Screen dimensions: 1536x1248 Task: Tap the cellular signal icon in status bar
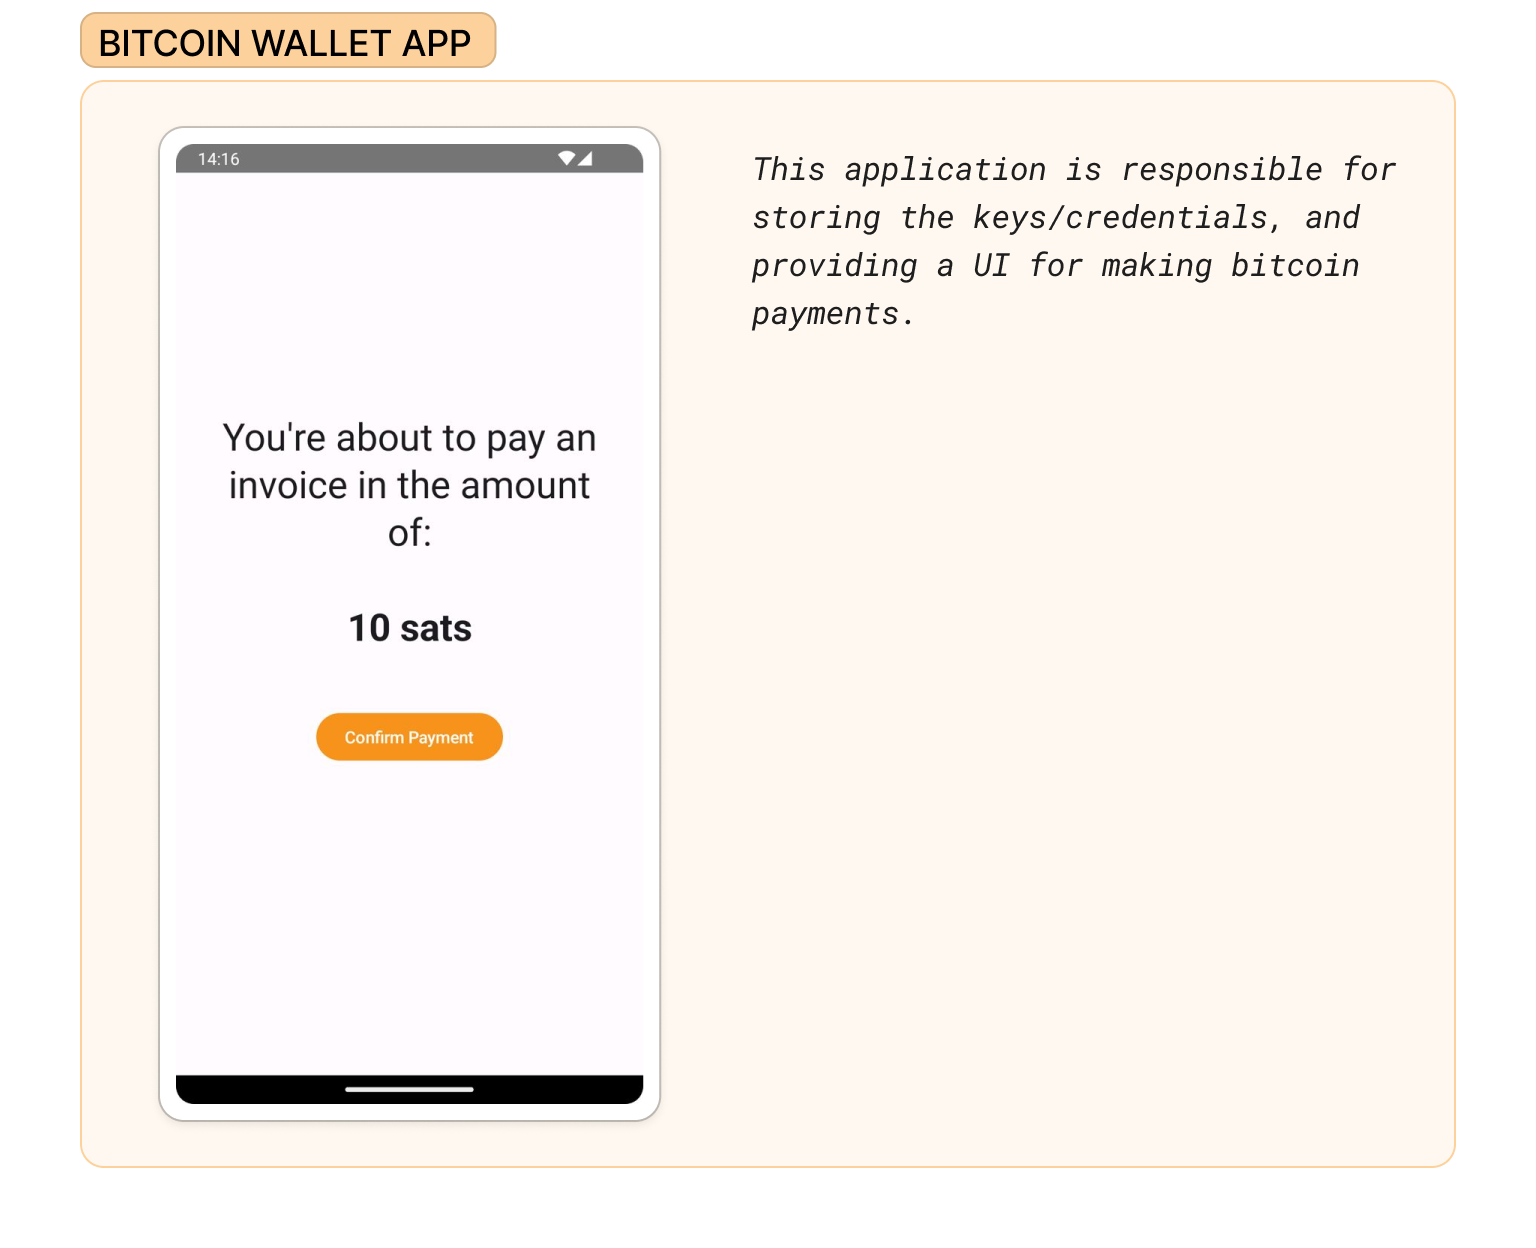(585, 158)
